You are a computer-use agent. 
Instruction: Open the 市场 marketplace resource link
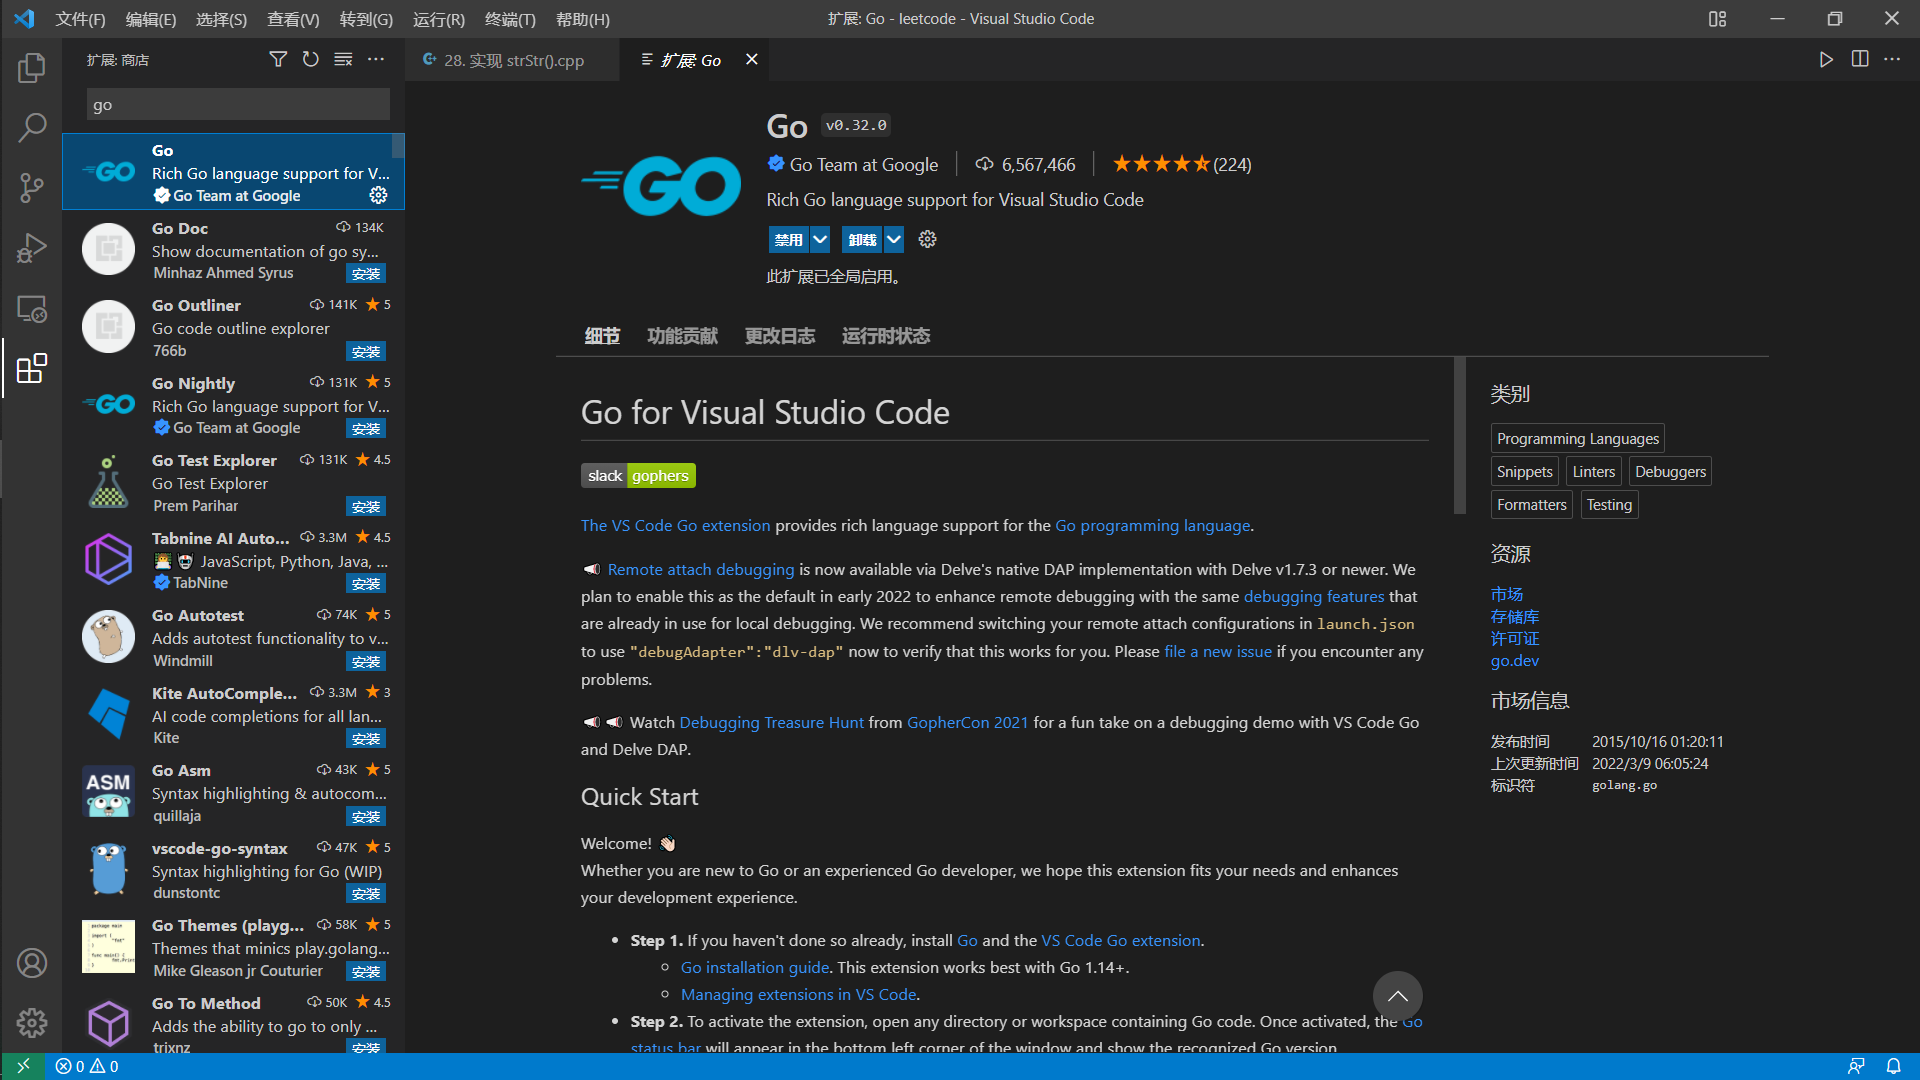[1507, 595]
